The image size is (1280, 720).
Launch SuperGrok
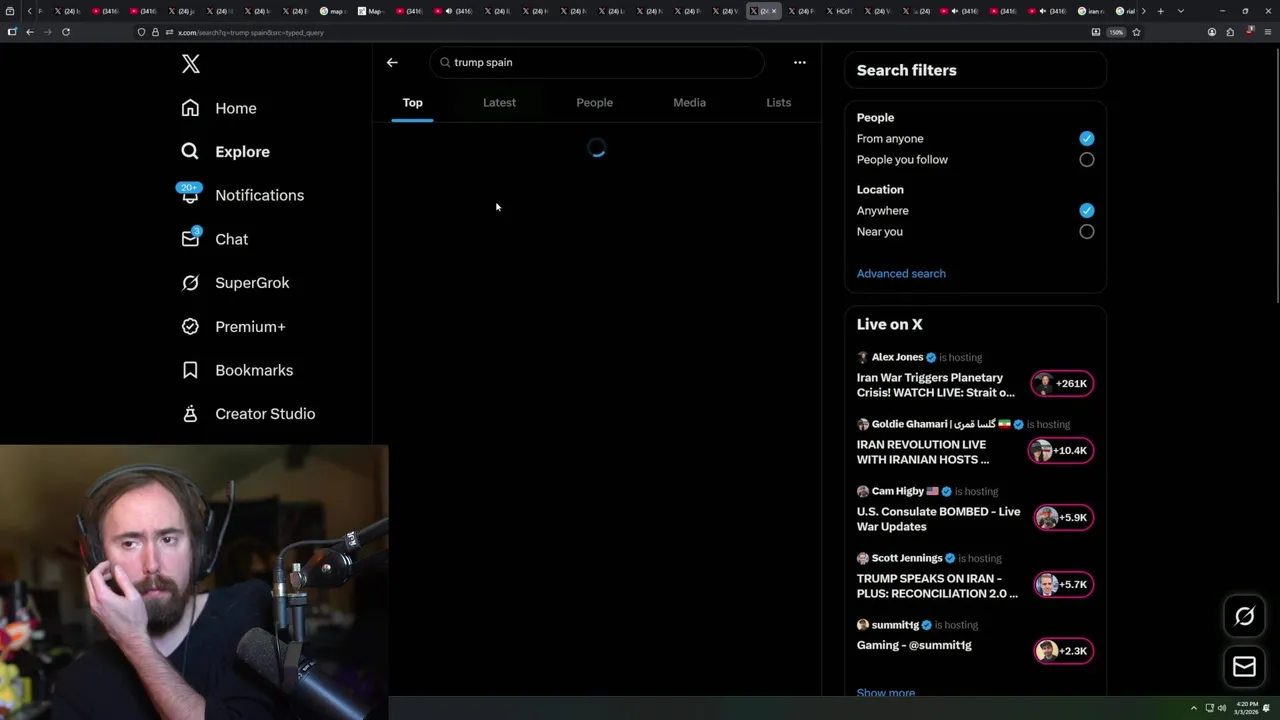[235, 283]
